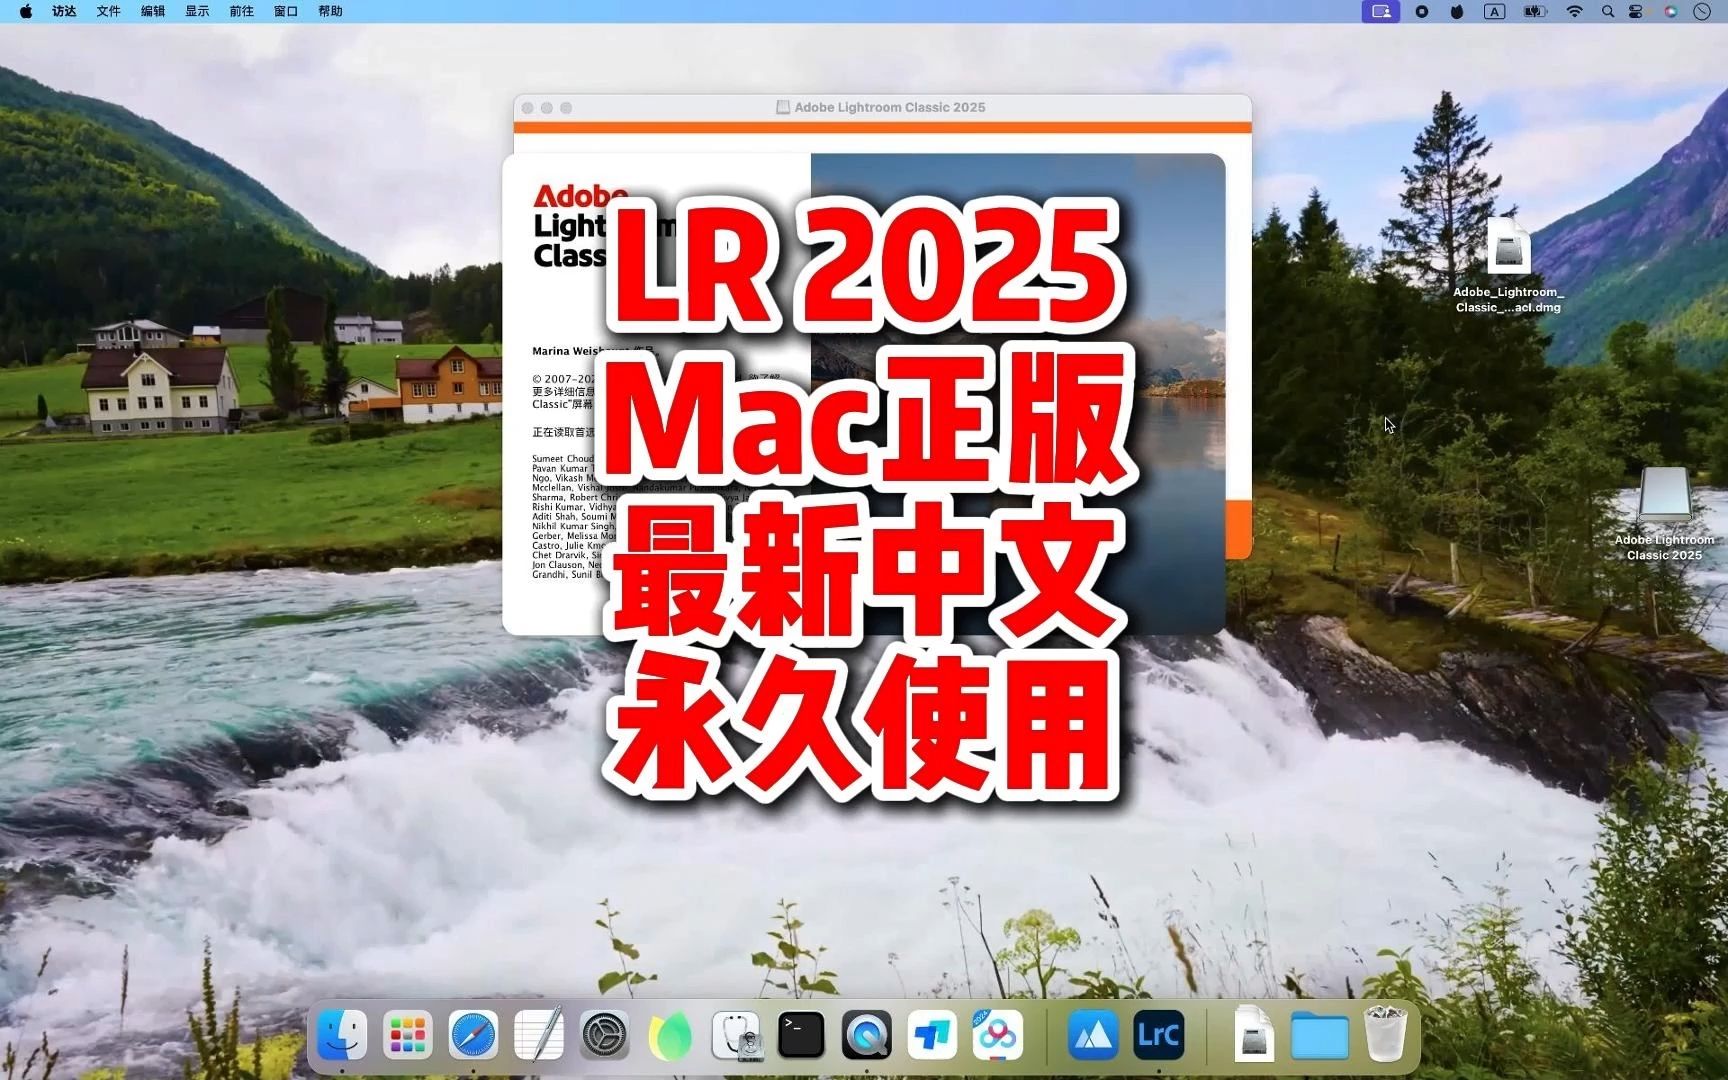Open the green leaf app in Dock
1728x1080 pixels.
click(x=670, y=1035)
